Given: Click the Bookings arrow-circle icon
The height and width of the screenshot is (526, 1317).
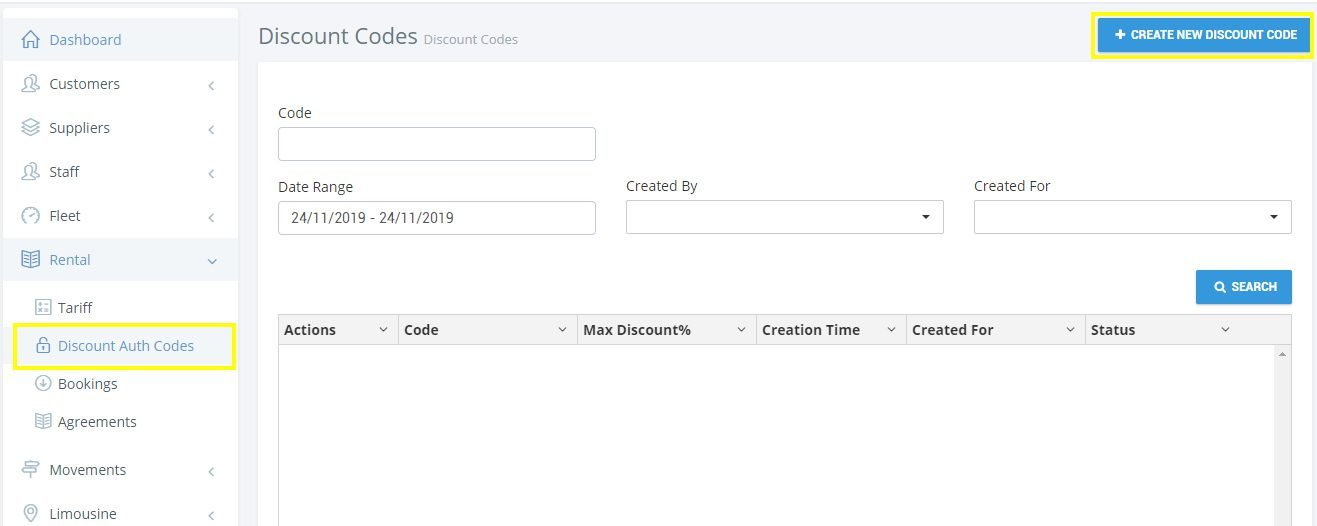Looking at the screenshot, I should pos(42,384).
